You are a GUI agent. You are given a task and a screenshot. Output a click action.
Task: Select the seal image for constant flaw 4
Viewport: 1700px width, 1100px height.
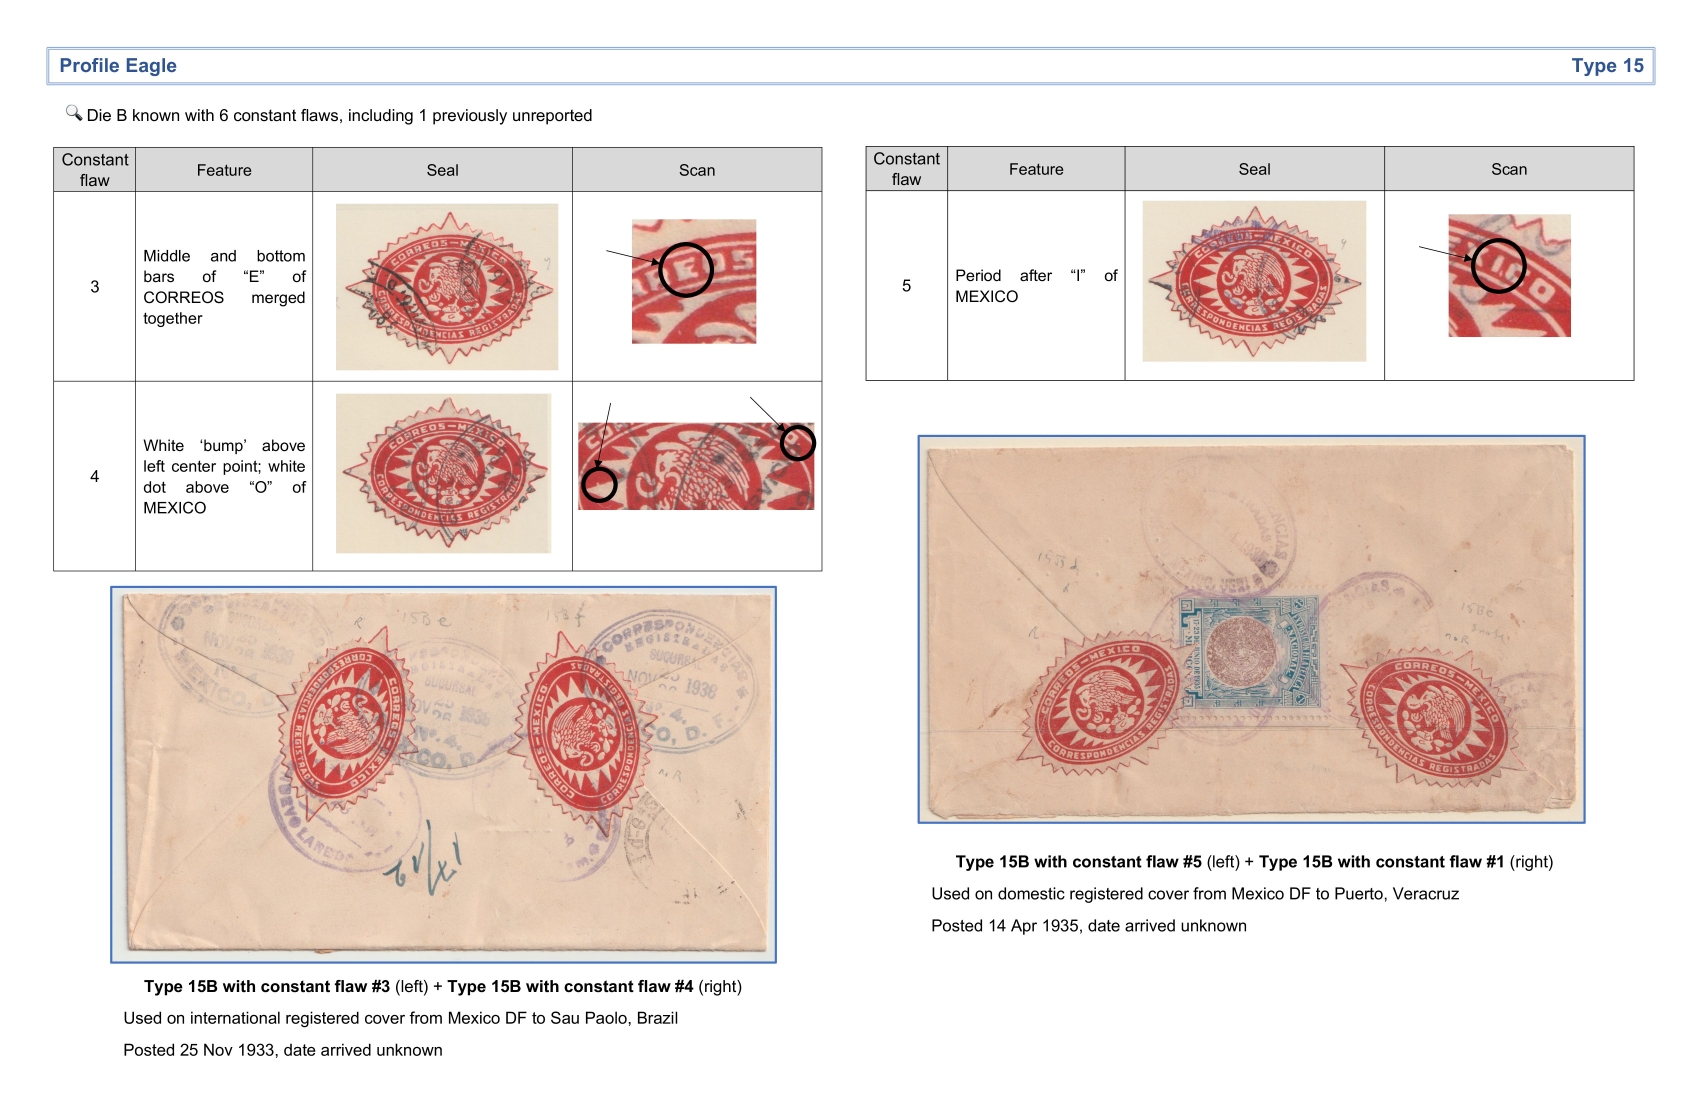click(443, 473)
